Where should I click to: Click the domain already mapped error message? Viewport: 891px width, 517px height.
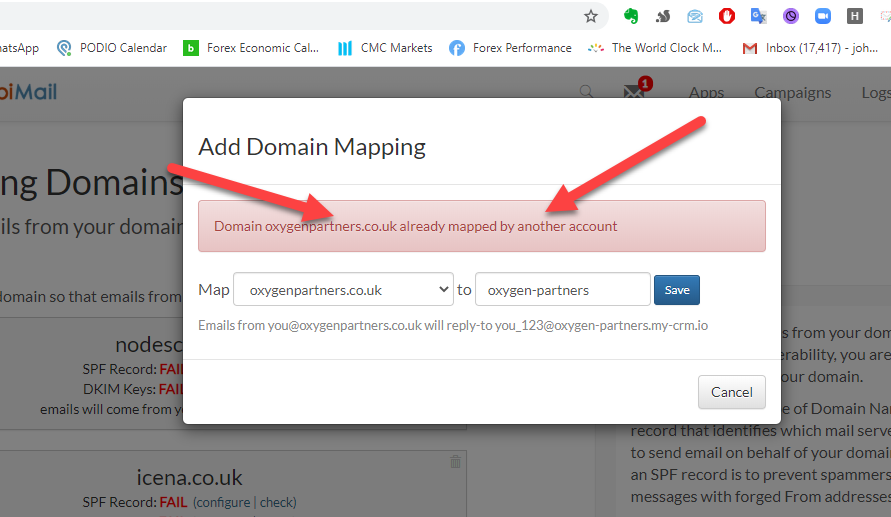(x=481, y=226)
